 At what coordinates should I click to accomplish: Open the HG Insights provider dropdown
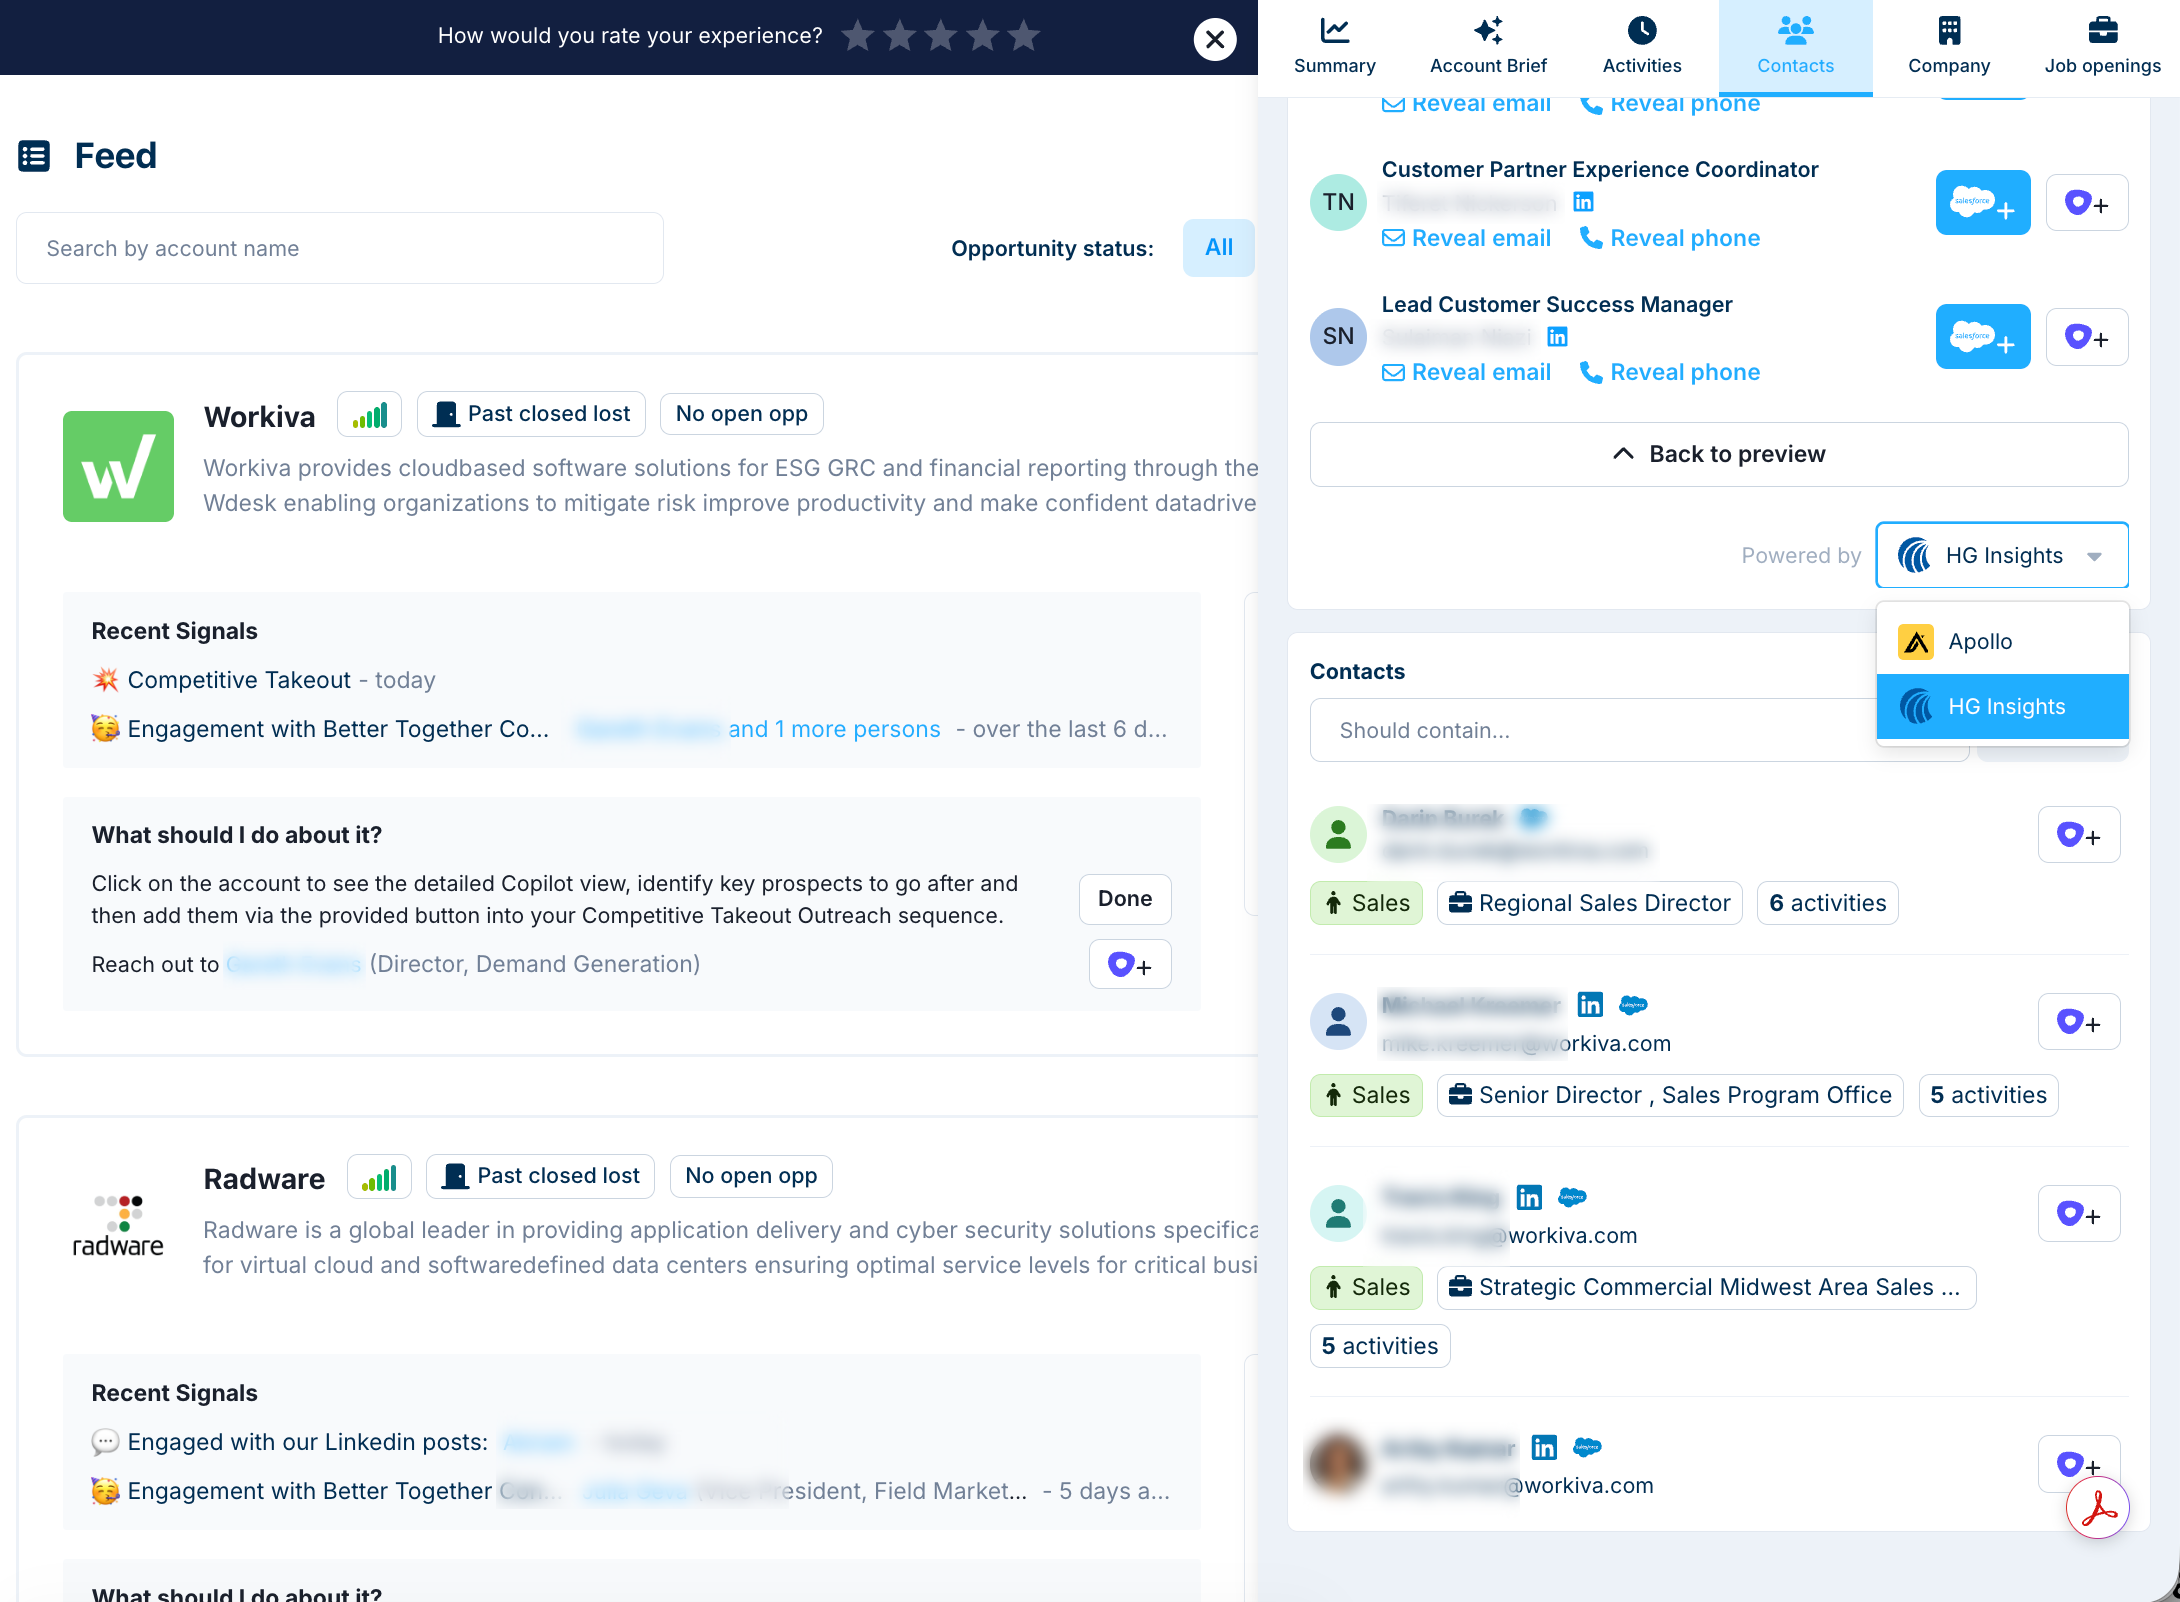2001,556
